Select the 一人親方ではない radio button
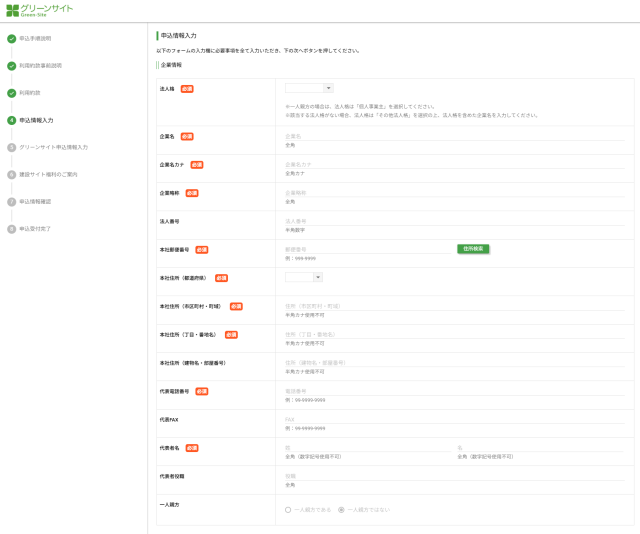The height and width of the screenshot is (534, 640). [342, 509]
